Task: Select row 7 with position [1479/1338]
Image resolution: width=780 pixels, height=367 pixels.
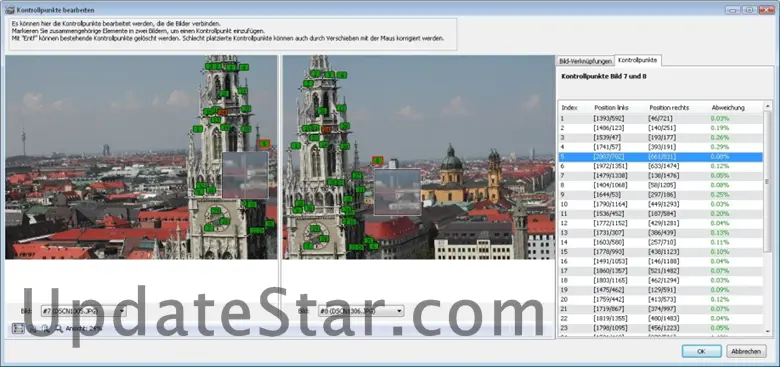Action: click(661, 176)
